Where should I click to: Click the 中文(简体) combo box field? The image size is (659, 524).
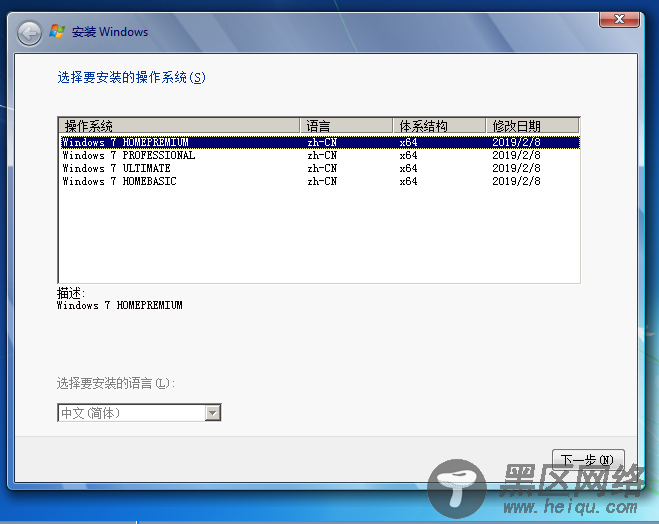[139, 413]
